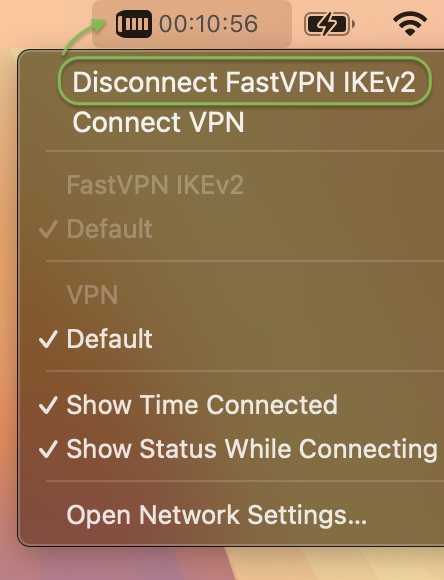Click the green arrow annotation
444x580 pixels.
[x=84, y=35]
